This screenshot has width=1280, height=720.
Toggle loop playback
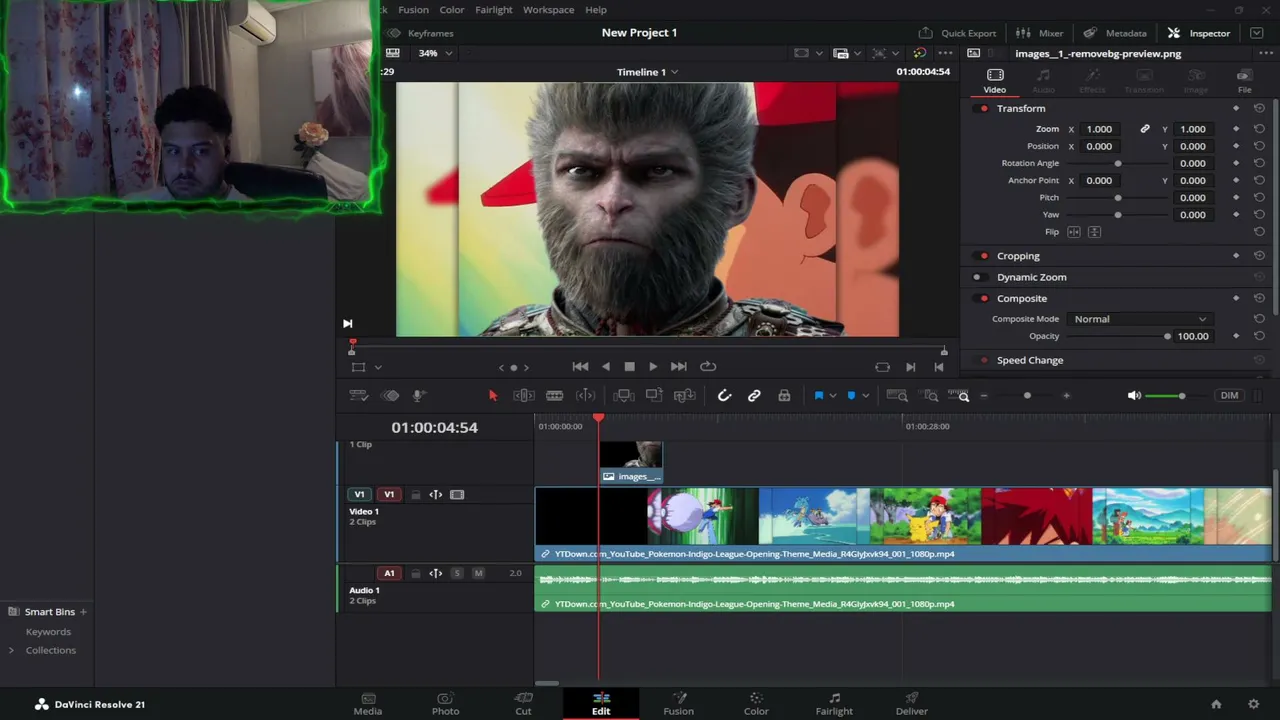(708, 367)
